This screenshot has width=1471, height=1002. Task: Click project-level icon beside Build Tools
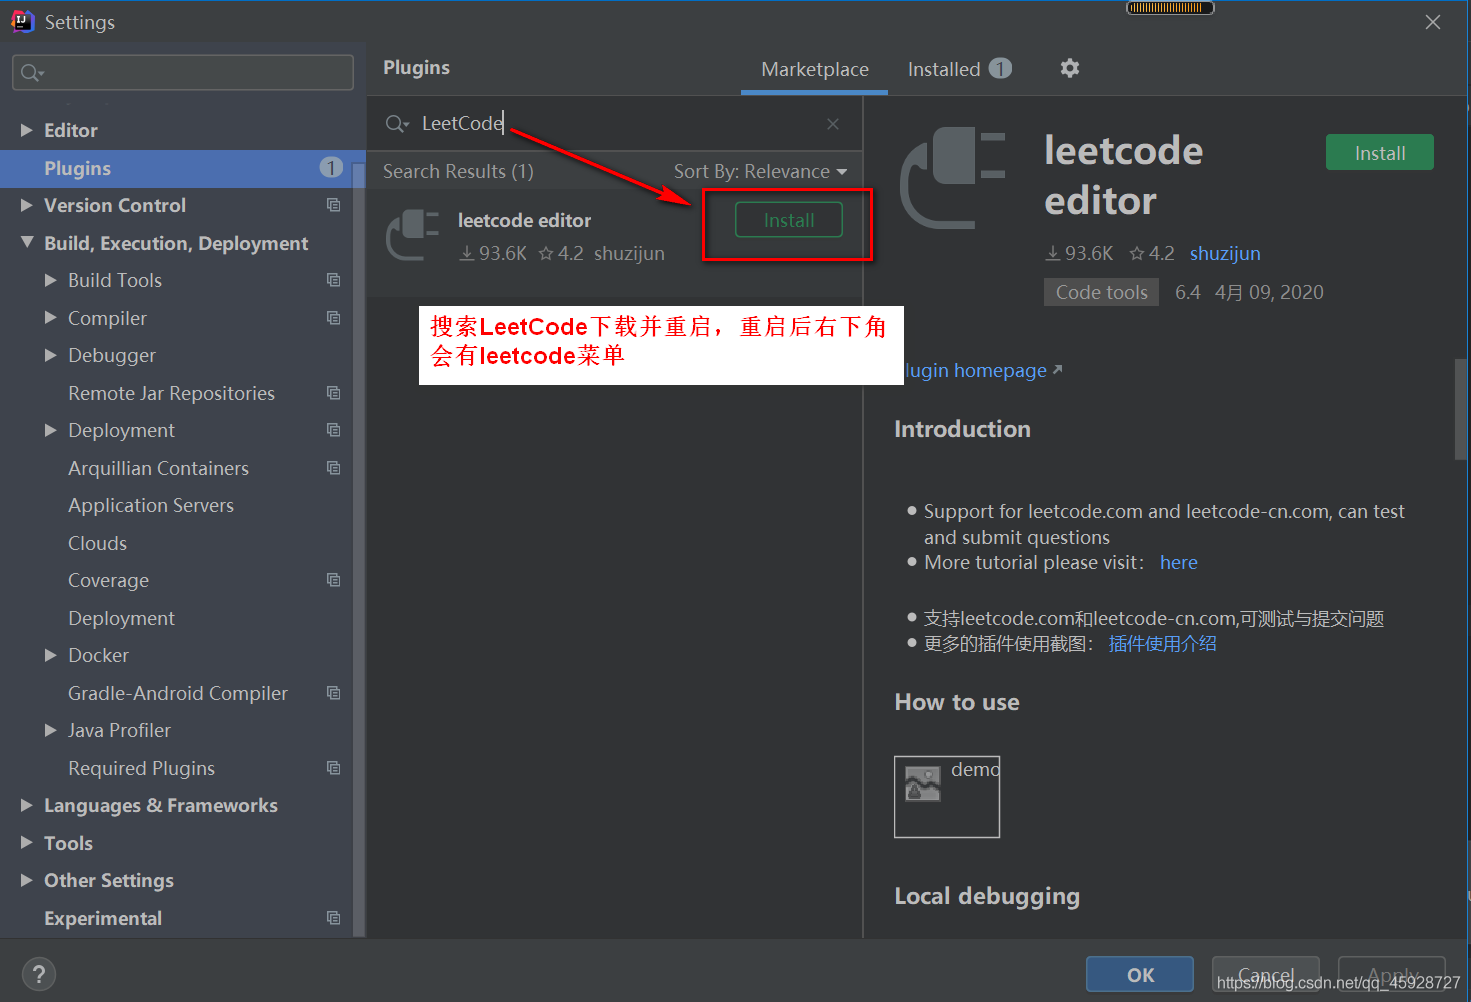coord(334,280)
